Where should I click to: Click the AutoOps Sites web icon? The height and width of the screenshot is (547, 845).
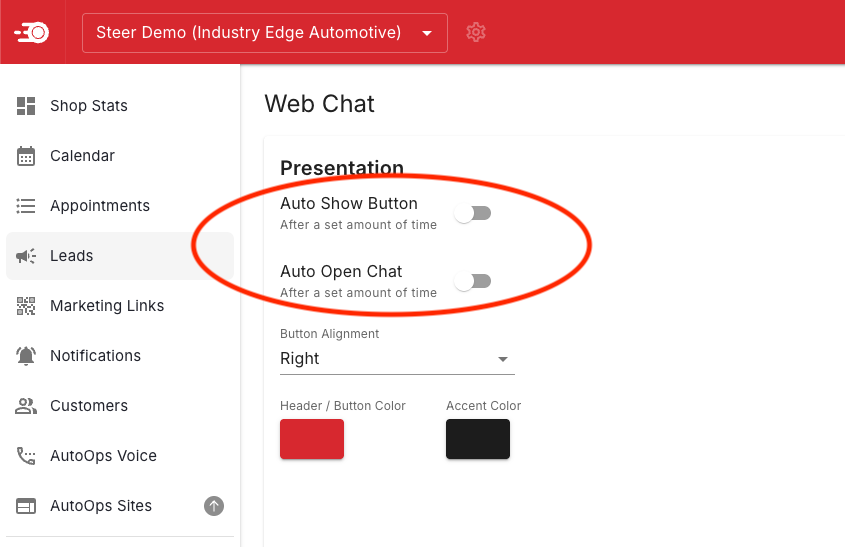(26, 506)
